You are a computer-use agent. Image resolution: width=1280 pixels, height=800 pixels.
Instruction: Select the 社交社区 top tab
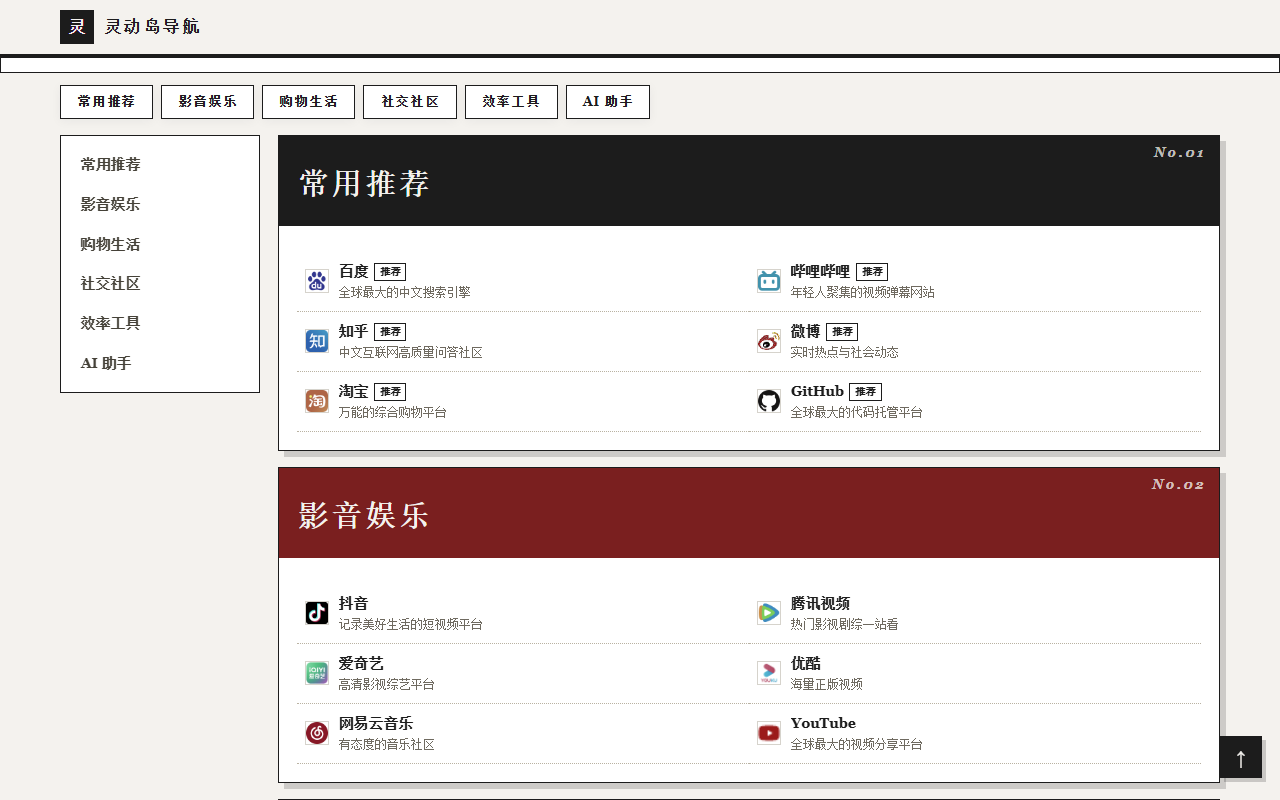click(410, 102)
